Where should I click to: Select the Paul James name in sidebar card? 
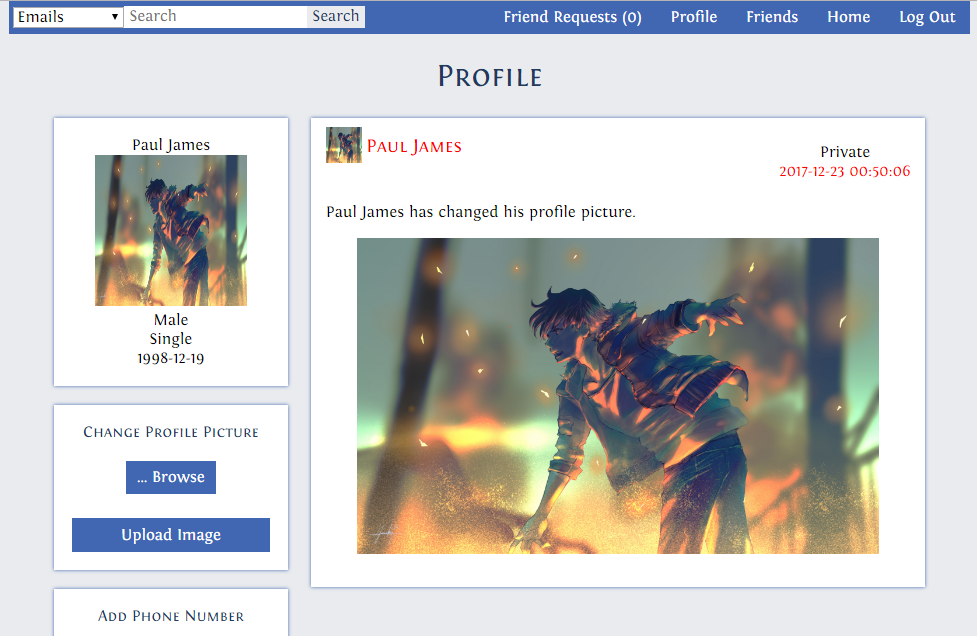coord(171,145)
